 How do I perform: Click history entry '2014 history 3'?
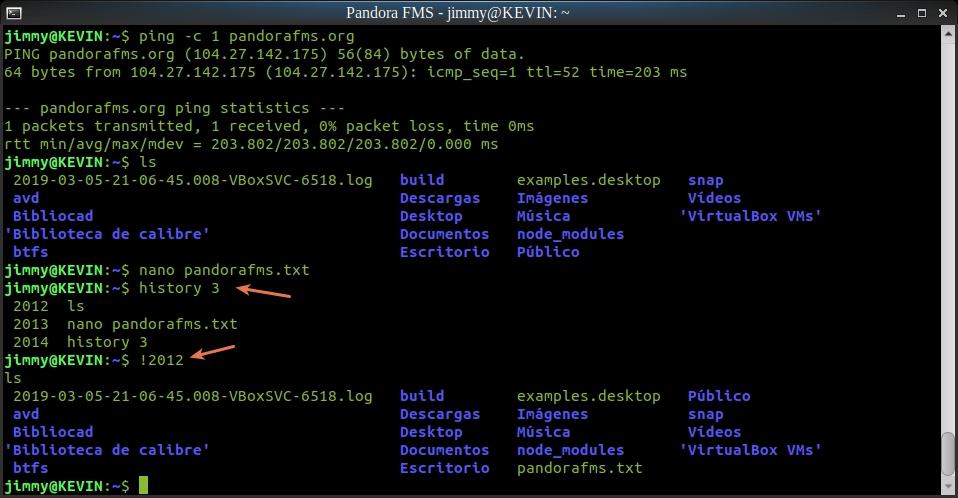point(80,342)
